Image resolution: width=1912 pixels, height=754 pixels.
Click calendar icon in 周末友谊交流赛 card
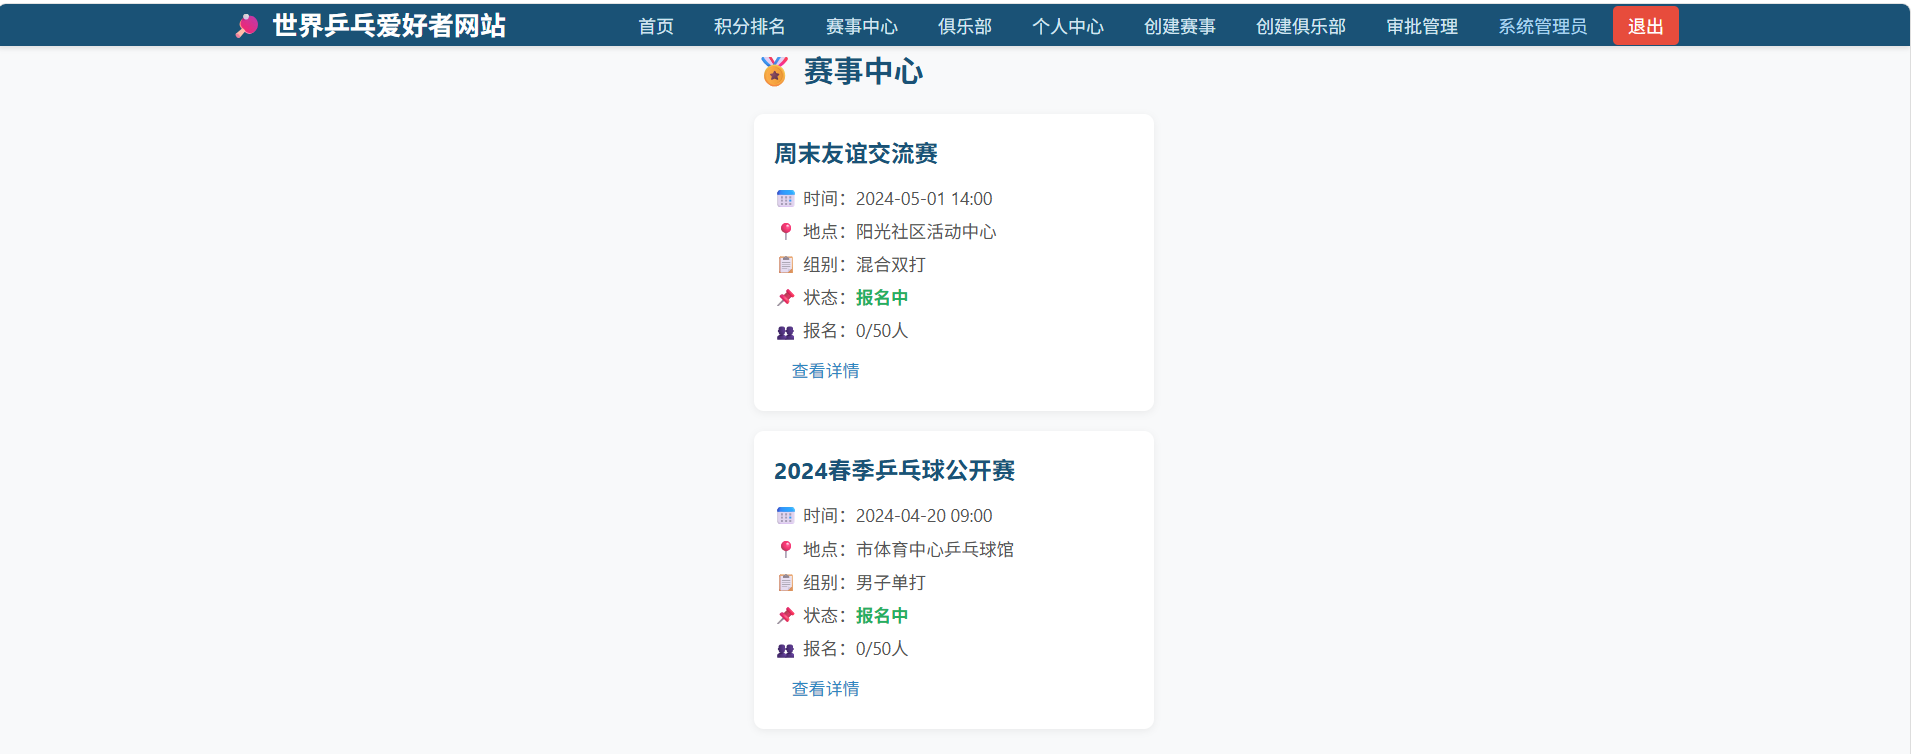tap(786, 199)
